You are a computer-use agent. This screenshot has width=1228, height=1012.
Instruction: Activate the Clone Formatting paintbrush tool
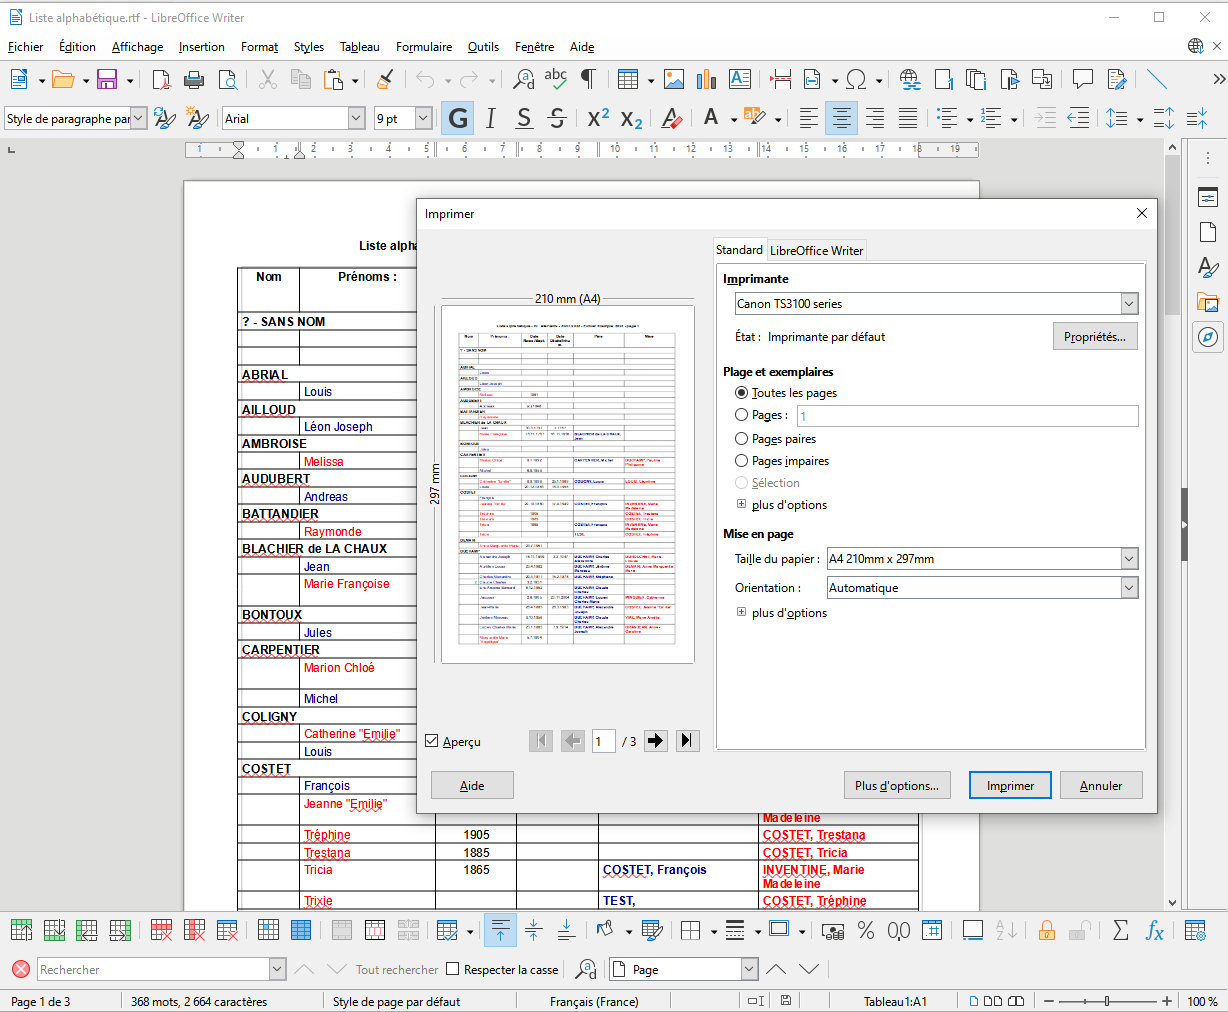(386, 78)
